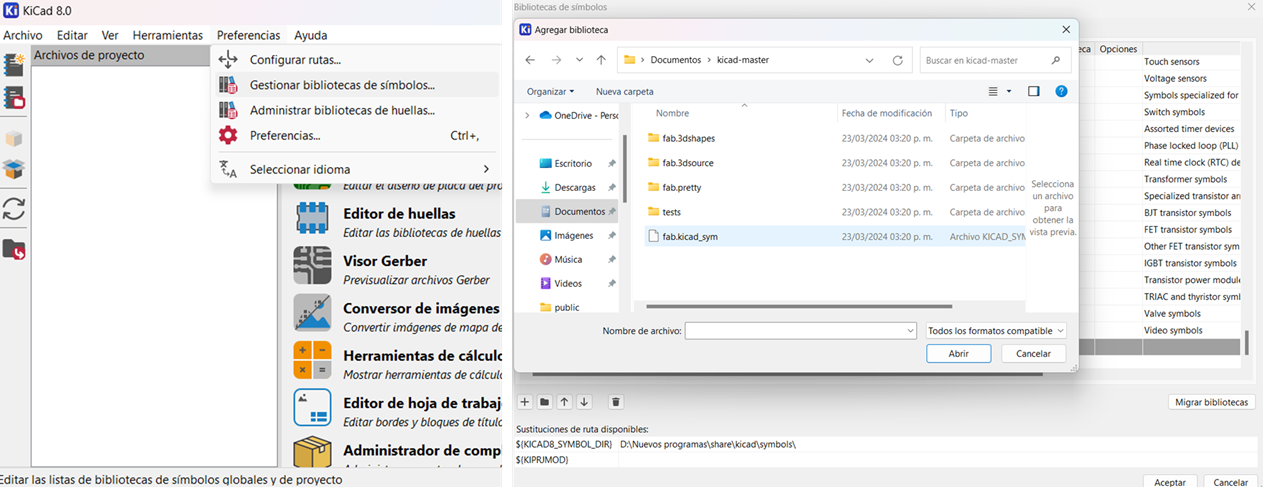1263x487 pixels.
Task: Go back in the Agregar biblioteca dialog
Action: [530, 60]
